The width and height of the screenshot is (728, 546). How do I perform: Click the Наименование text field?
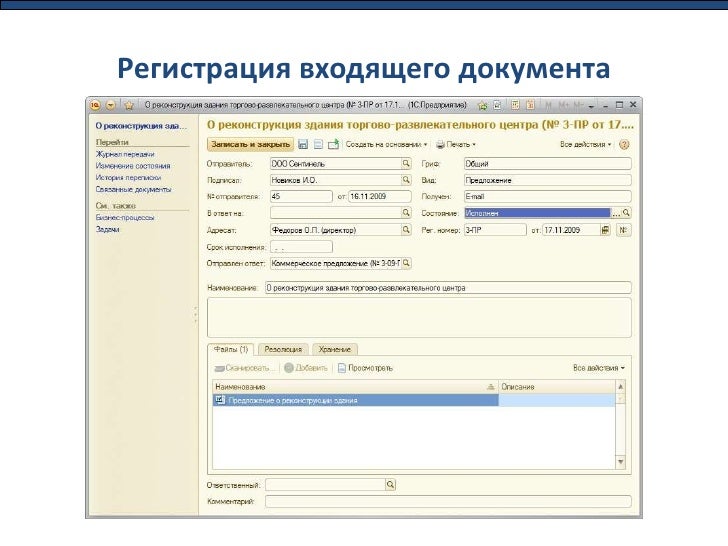[x=448, y=288]
